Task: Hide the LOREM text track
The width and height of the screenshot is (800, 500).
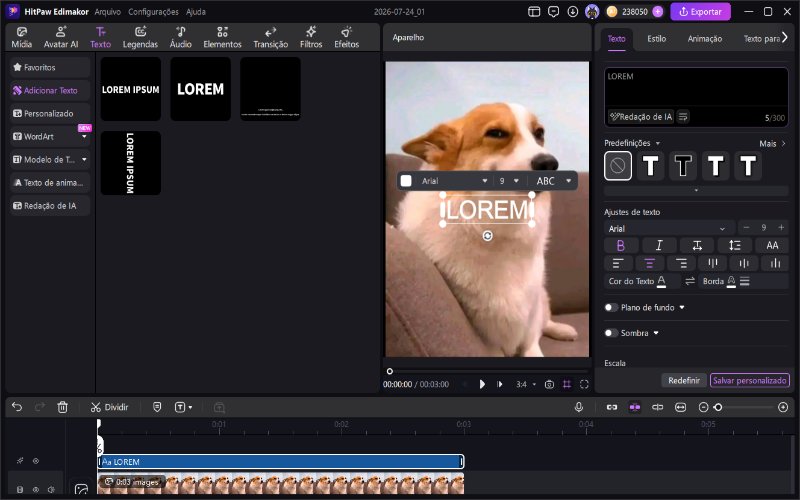Action: coord(36,461)
